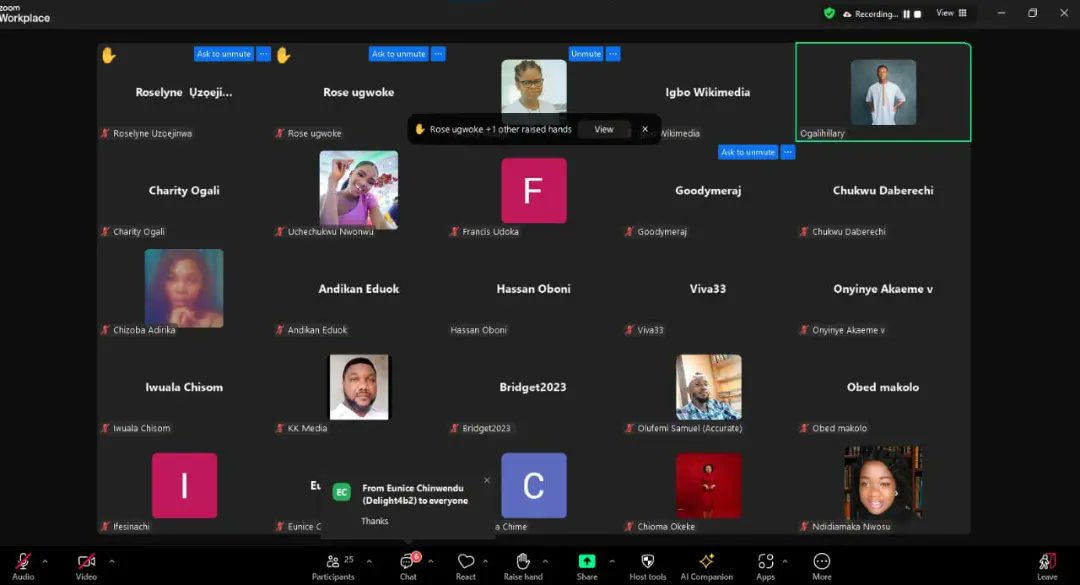Image resolution: width=1080 pixels, height=585 pixels.
Task: Close the Eunice Chinwendu chat popup
Action: click(x=487, y=480)
